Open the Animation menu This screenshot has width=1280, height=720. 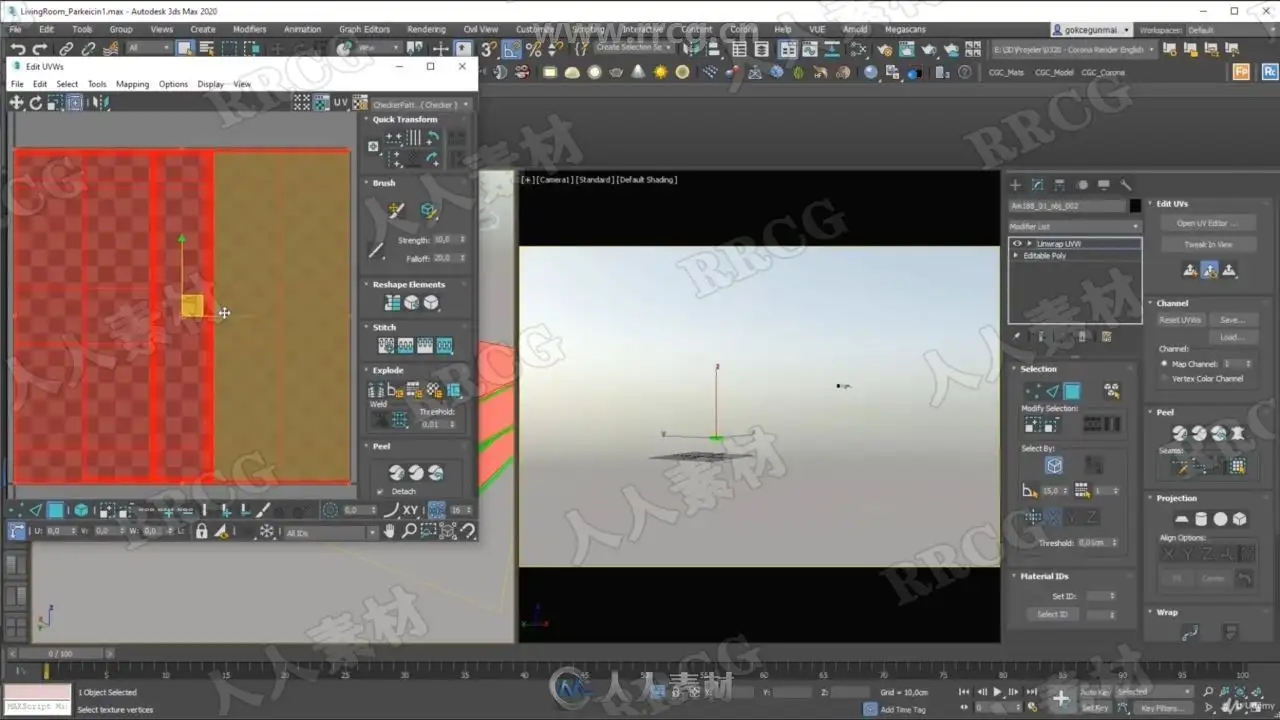click(x=302, y=30)
